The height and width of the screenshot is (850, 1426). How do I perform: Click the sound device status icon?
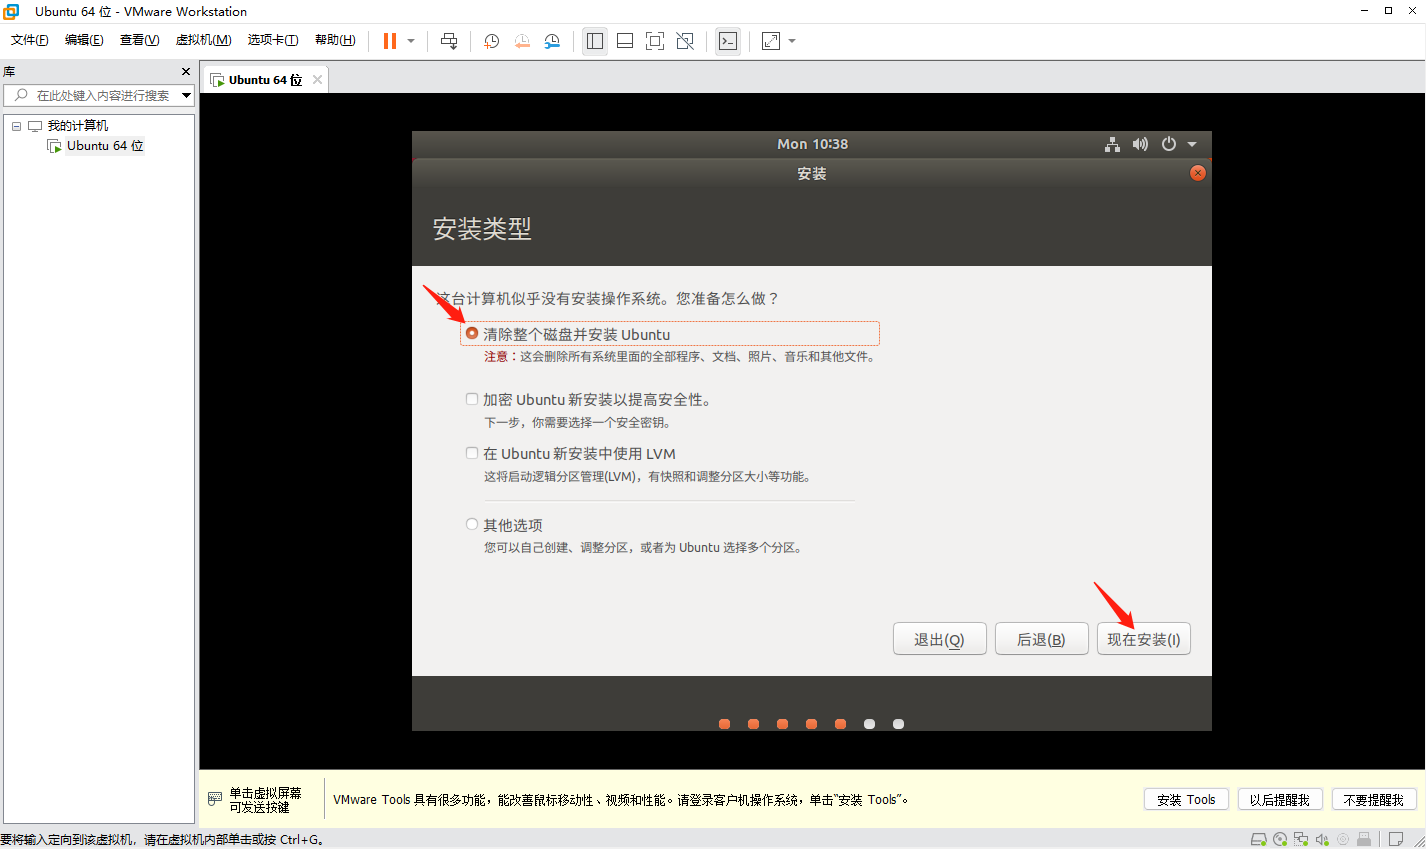click(1321, 840)
